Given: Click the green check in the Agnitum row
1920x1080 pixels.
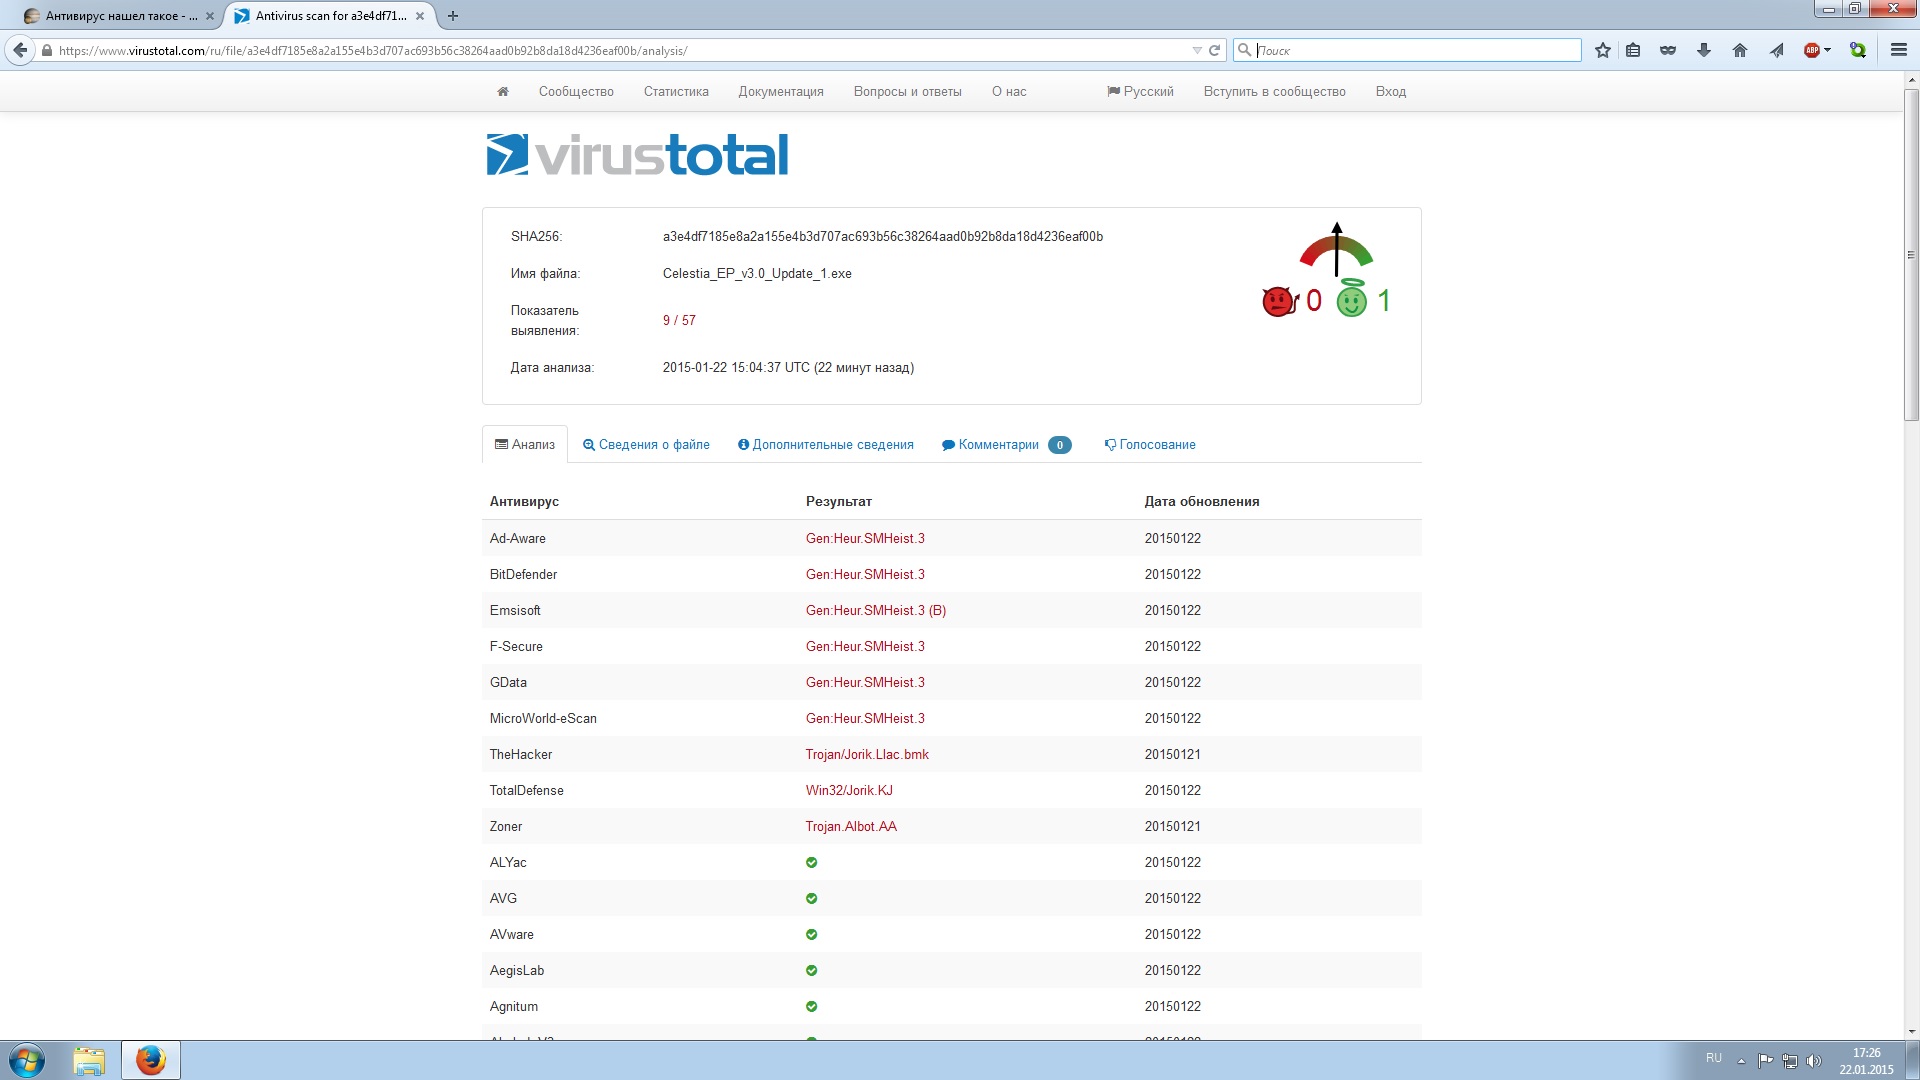Looking at the screenshot, I should pos(812,1006).
